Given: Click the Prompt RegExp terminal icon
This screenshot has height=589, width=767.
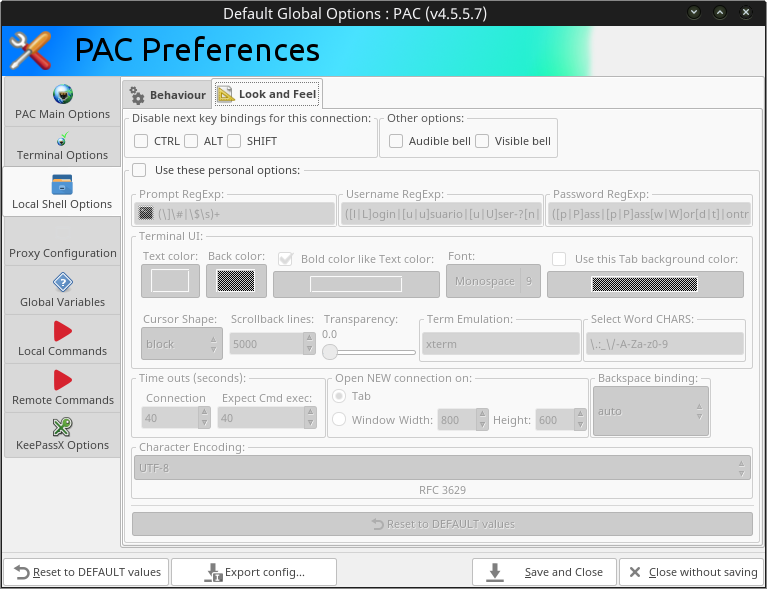Looking at the screenshot, I should [146, 213].
